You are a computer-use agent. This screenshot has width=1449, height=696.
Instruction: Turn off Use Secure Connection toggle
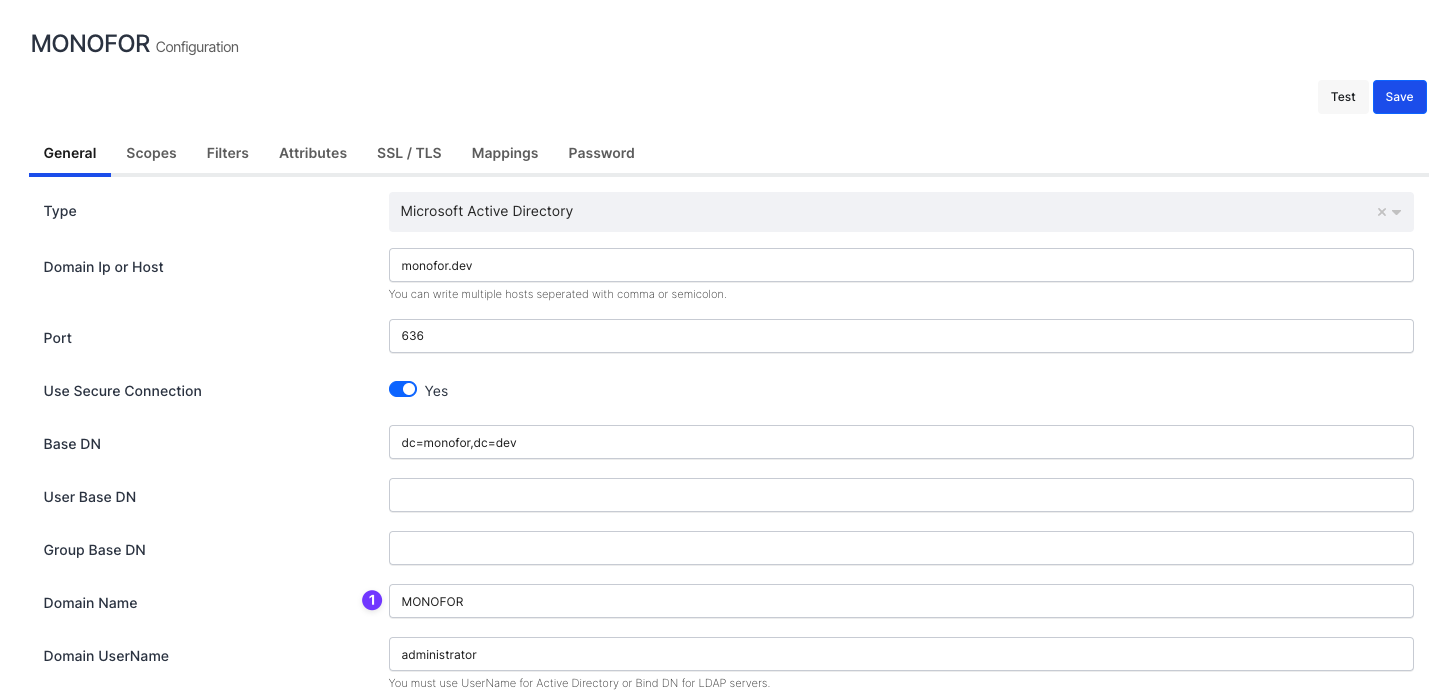[403, 389]
